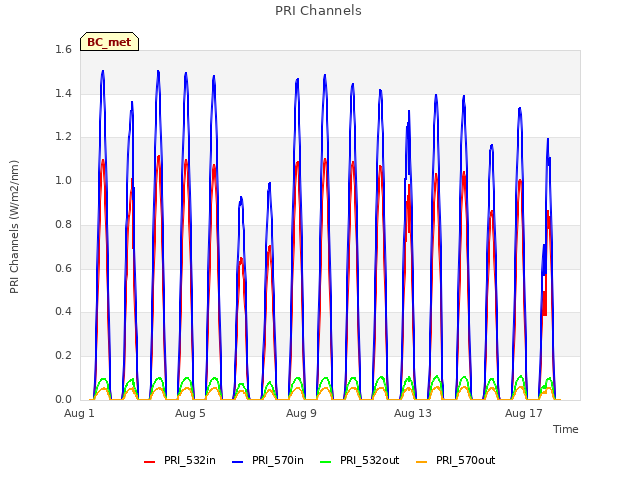Click the 0.0 y-axis tick label
Viewport: 640px width, 480px height.
63,399
